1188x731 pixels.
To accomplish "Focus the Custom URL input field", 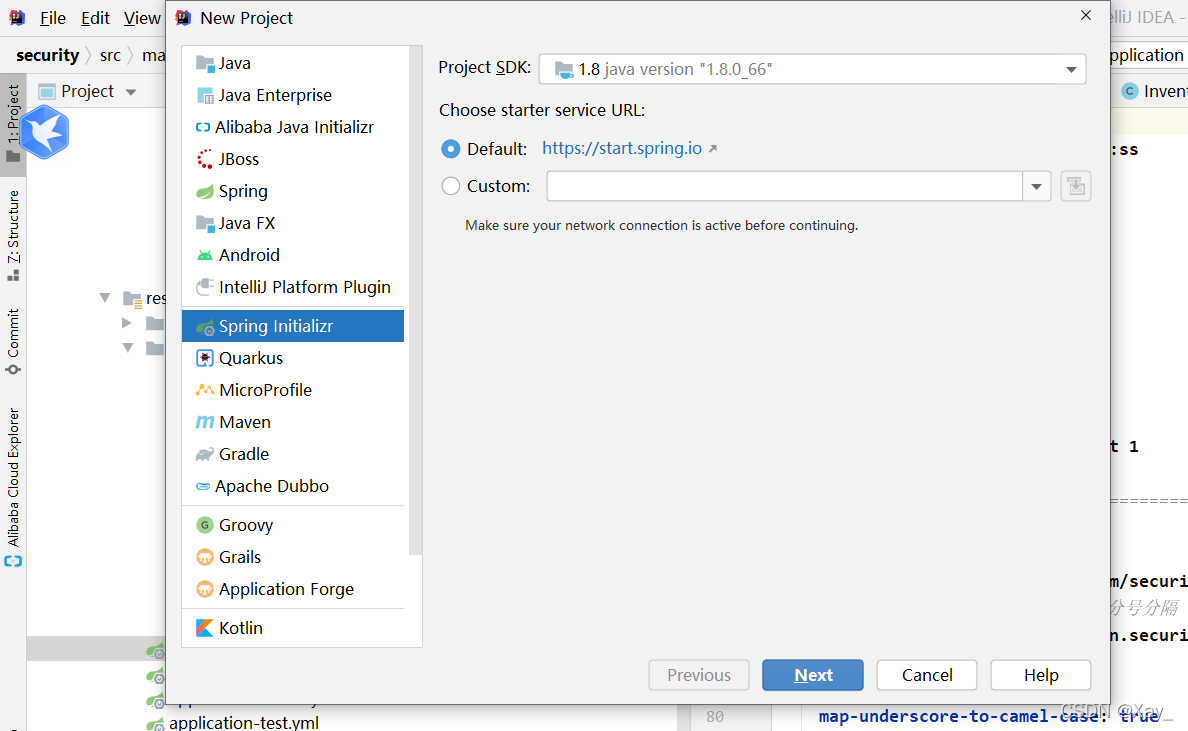I will coord(785,186).
